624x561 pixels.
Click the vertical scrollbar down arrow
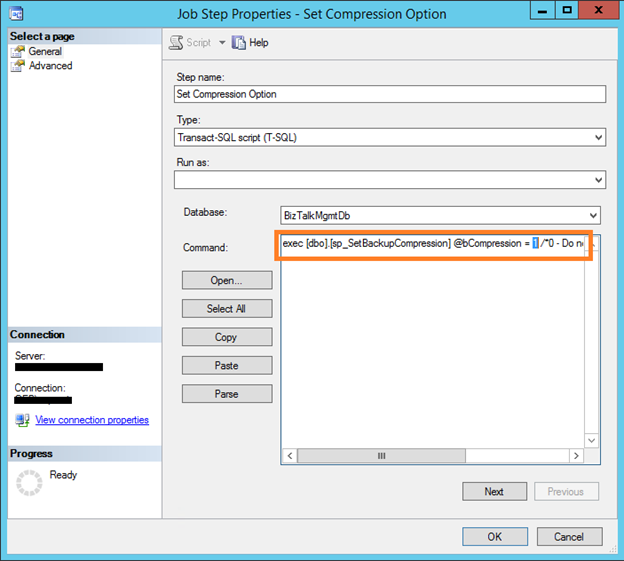click(x=592, y=440)
